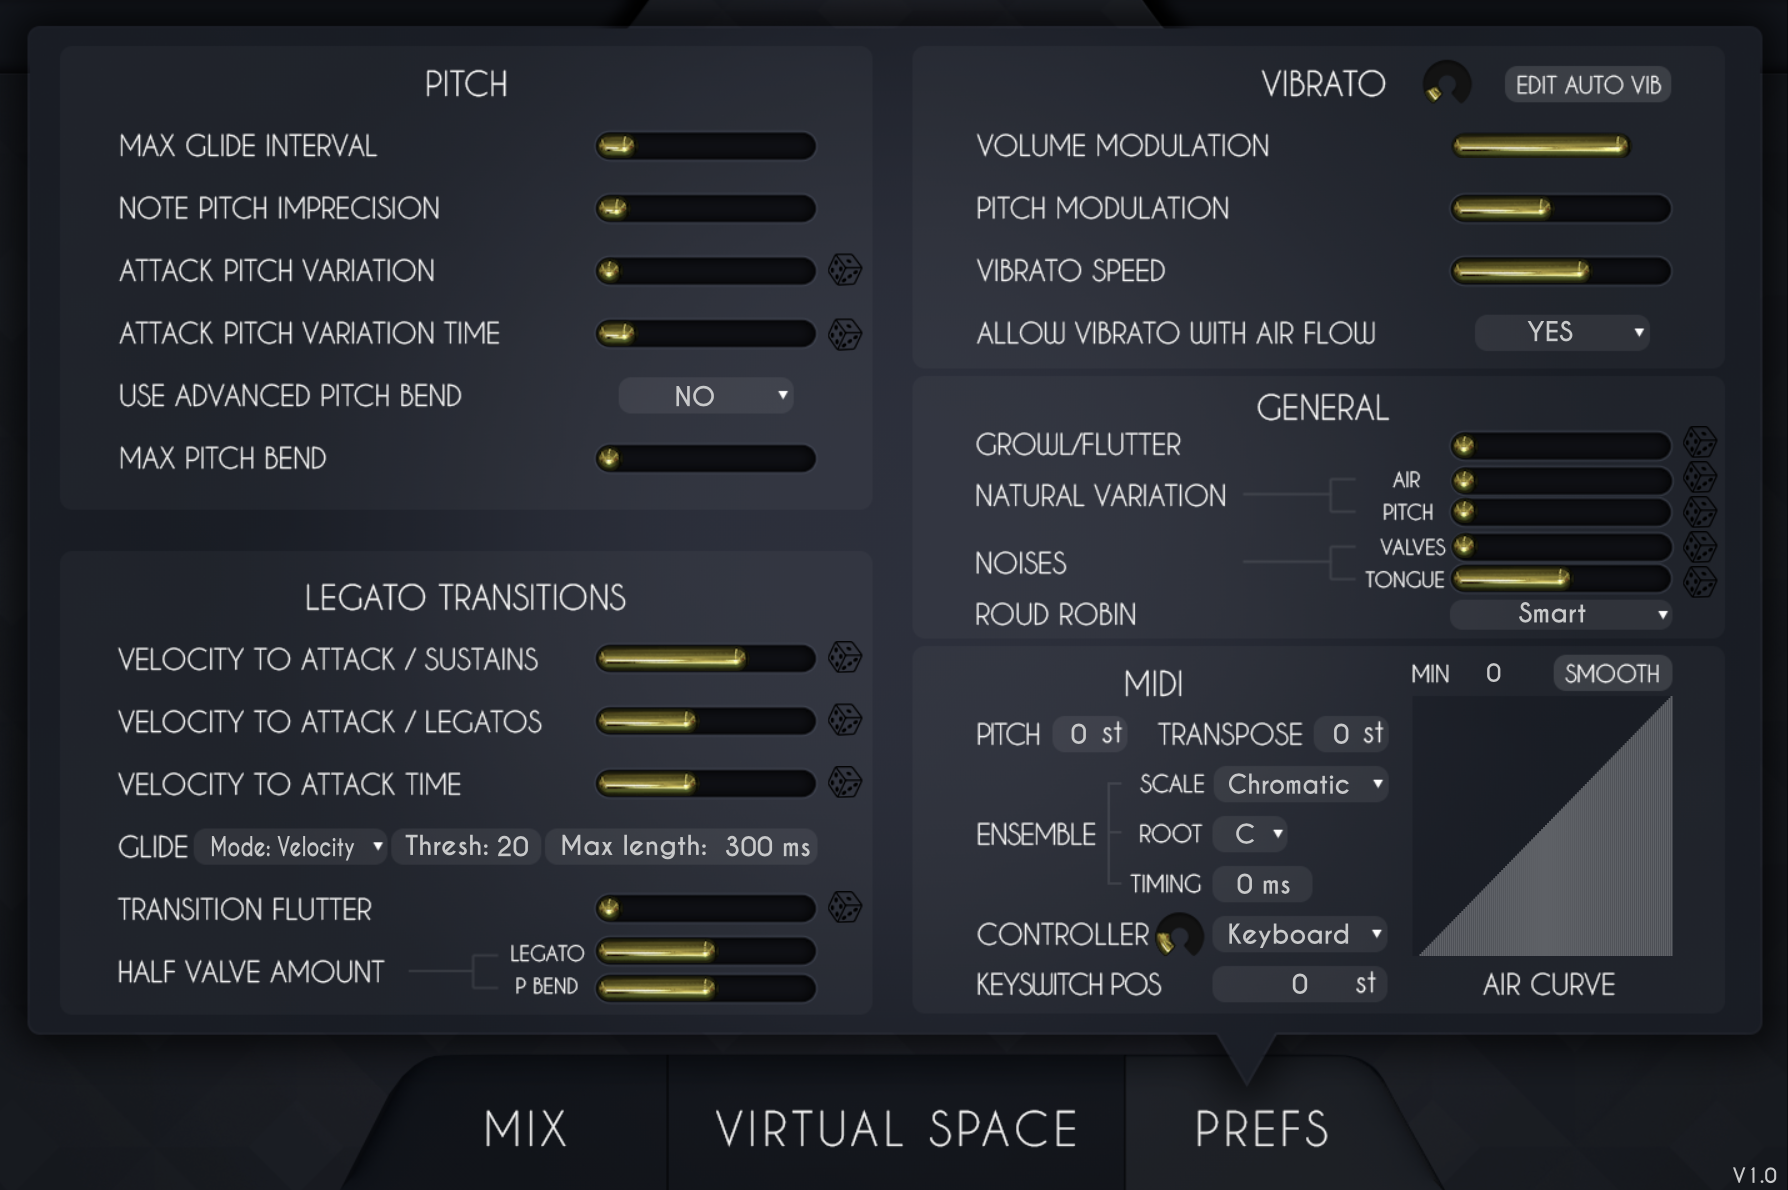Click the Growl/Flutter randomize dice
The width and height of the screenshot is (1788, 1190).
[1700, 443]
